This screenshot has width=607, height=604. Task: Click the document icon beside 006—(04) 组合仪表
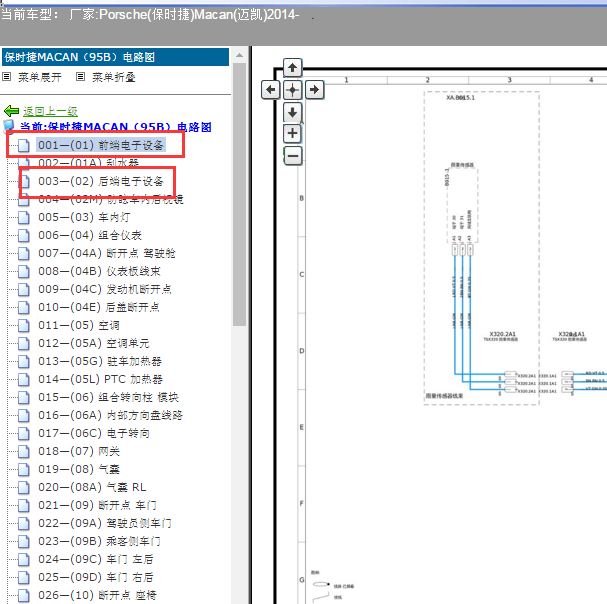(x=24, y=235)
